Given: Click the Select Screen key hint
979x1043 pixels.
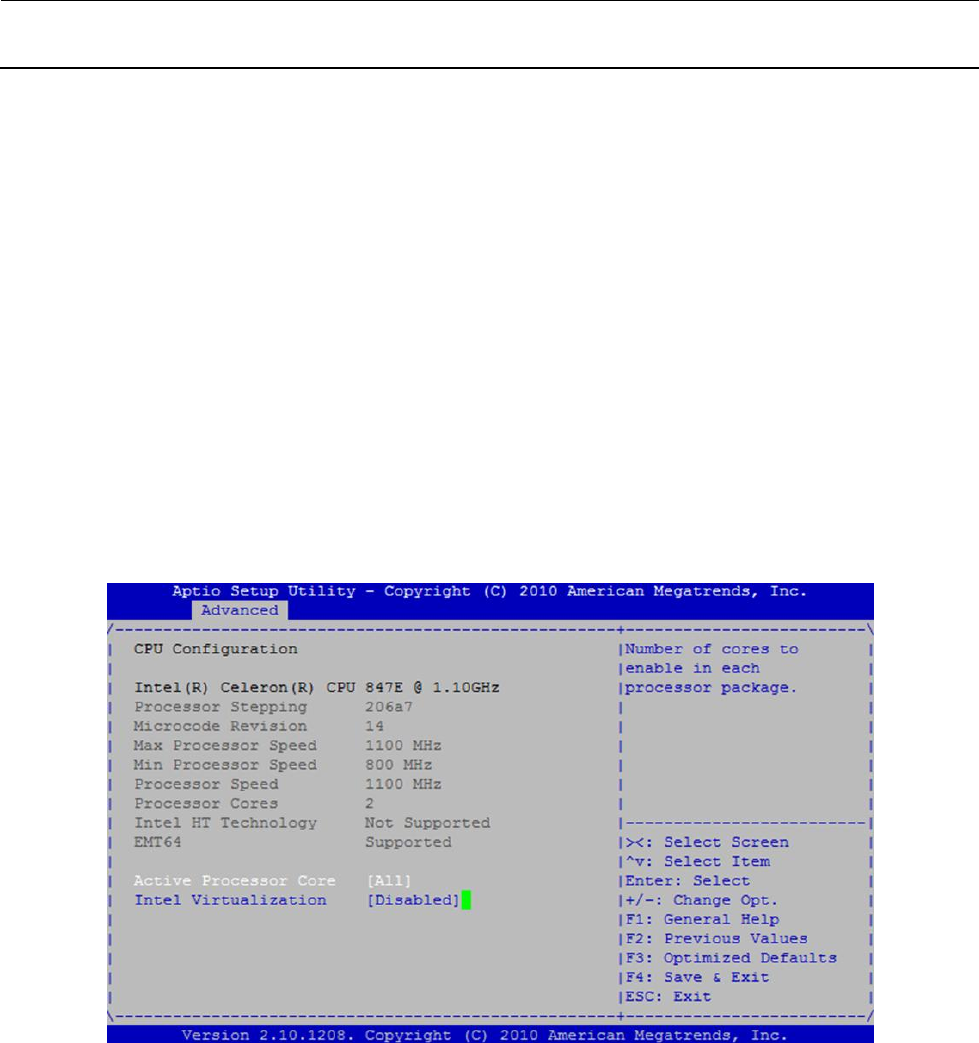Looking at the screenshot, I should click(x=707, y=842).
